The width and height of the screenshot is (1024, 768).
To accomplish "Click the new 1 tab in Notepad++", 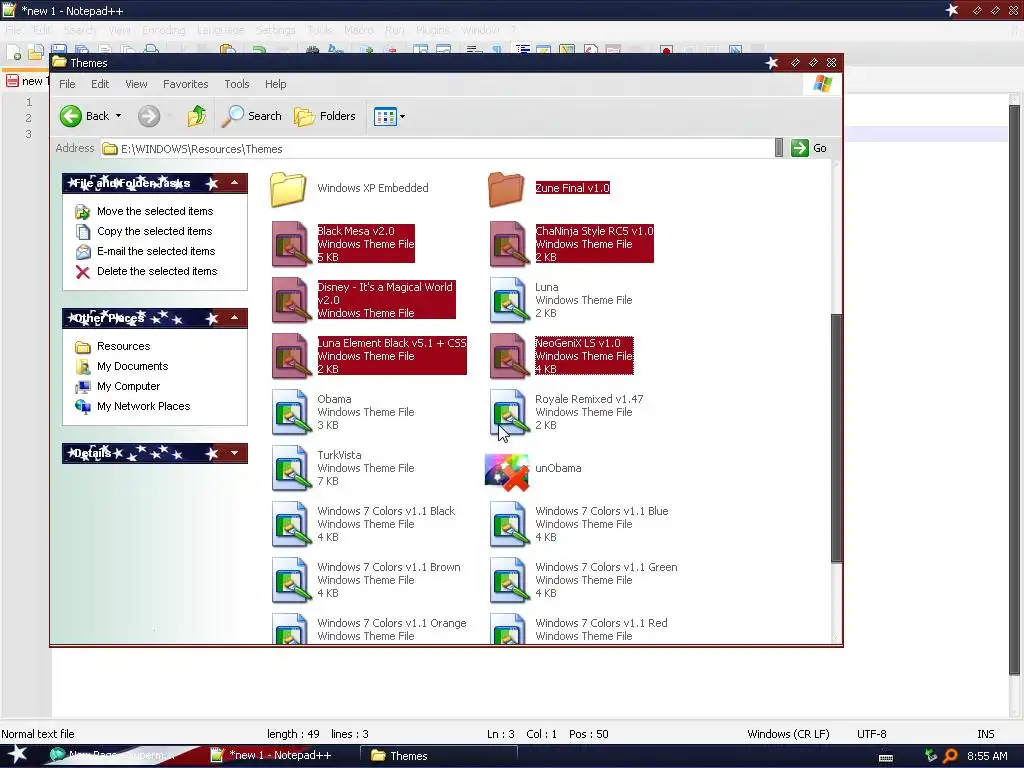I will pos(27,81).
